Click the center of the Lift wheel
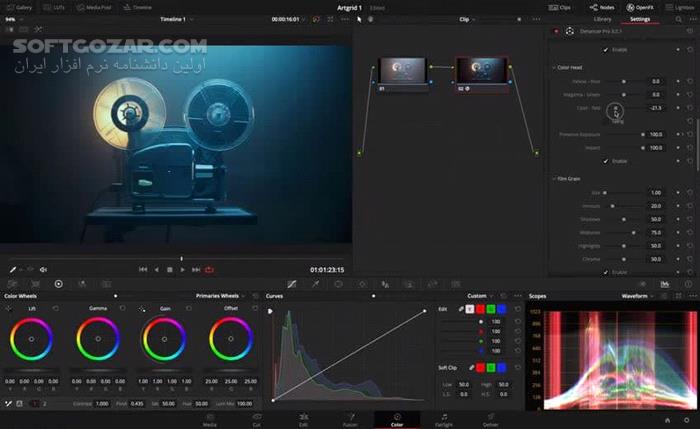The height and width of the screenshot is (429, 700). coord(31,339)
